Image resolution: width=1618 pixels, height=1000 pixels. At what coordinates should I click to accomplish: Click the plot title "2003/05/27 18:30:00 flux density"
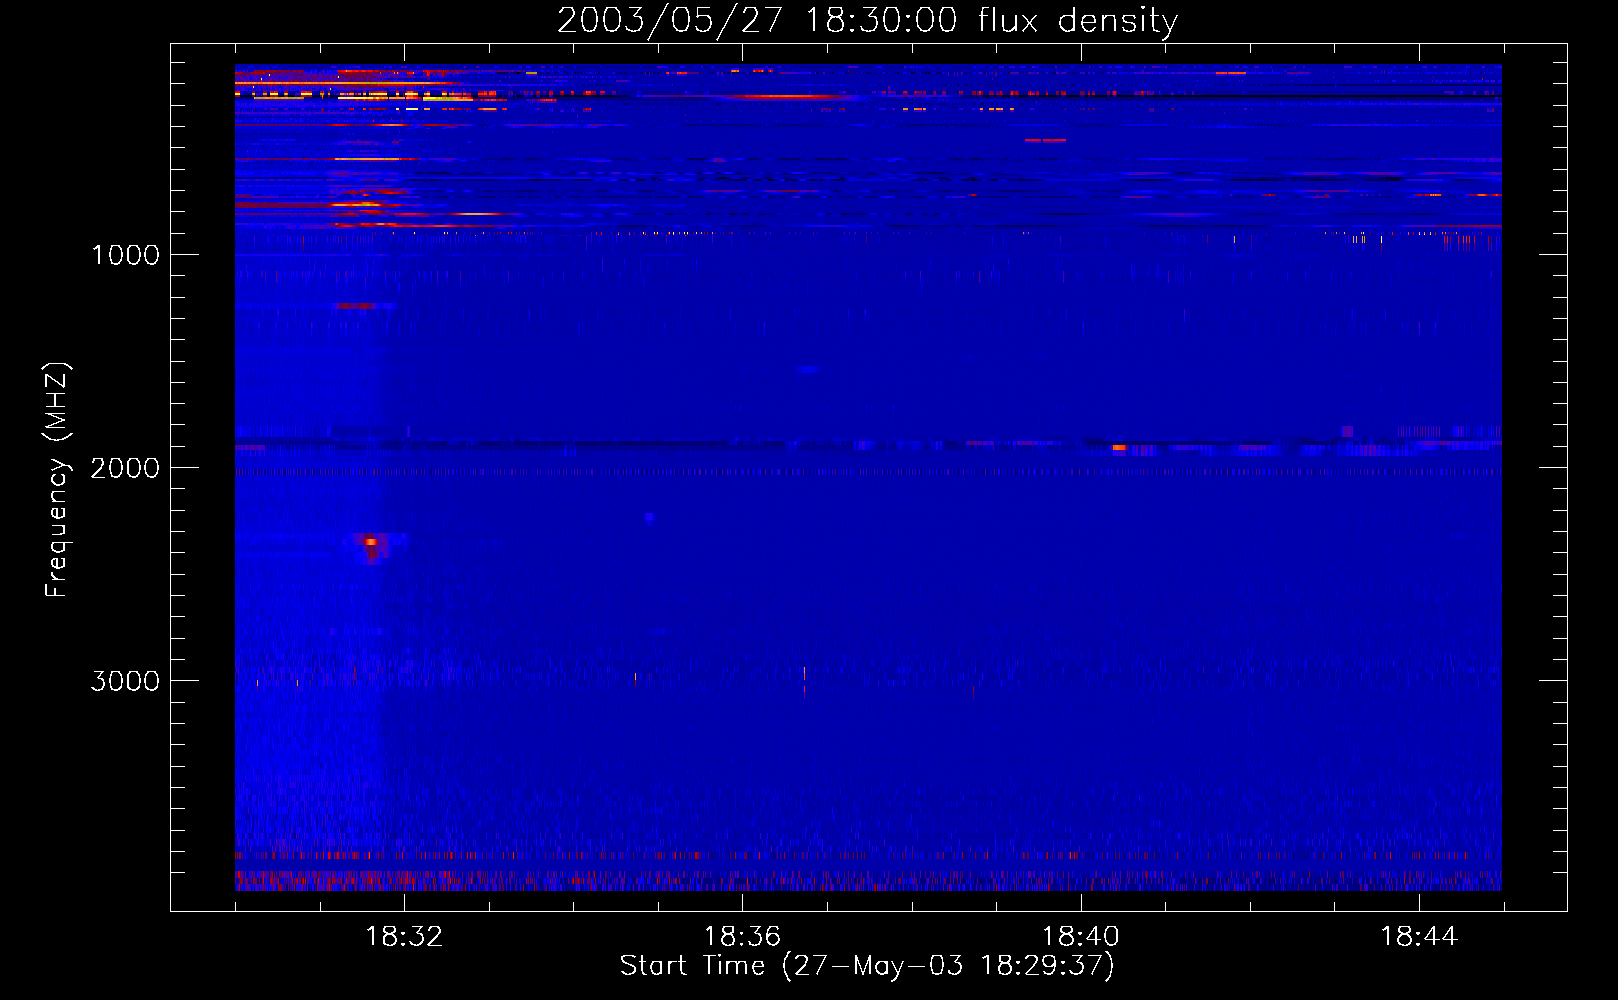(x=867, y=21)
